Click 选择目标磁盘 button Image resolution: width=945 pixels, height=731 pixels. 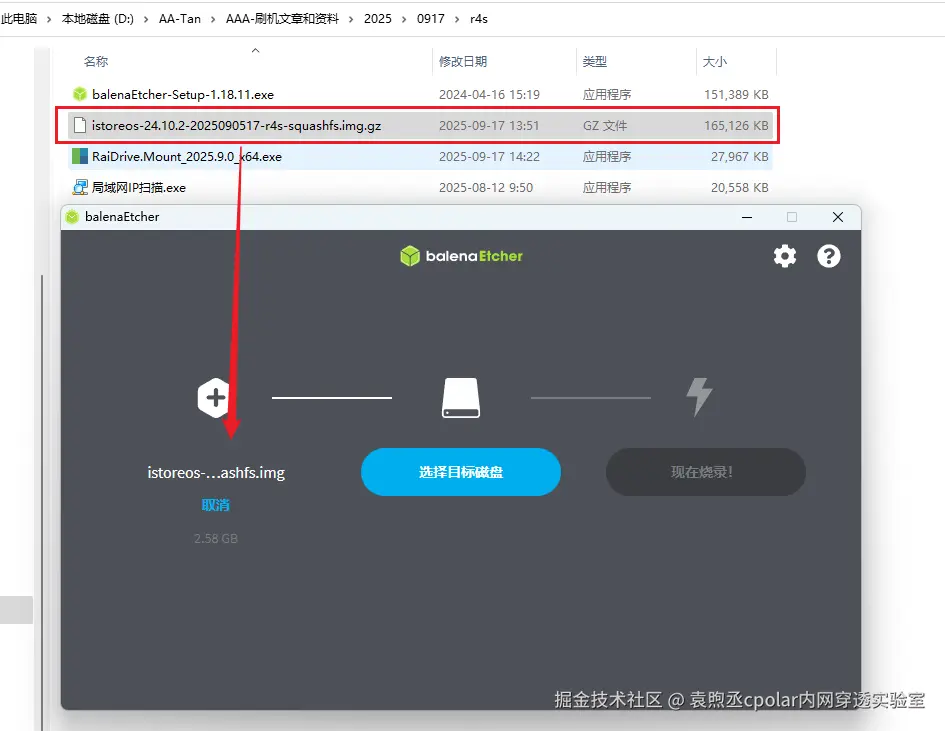click(461, 472)
